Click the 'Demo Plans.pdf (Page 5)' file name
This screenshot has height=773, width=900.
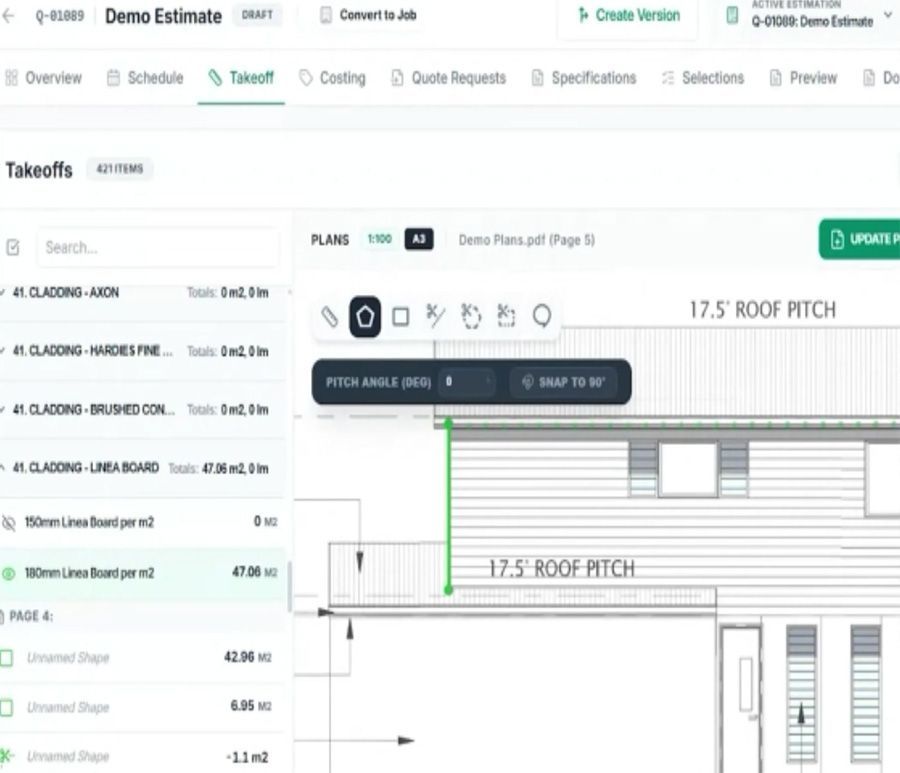526,240
